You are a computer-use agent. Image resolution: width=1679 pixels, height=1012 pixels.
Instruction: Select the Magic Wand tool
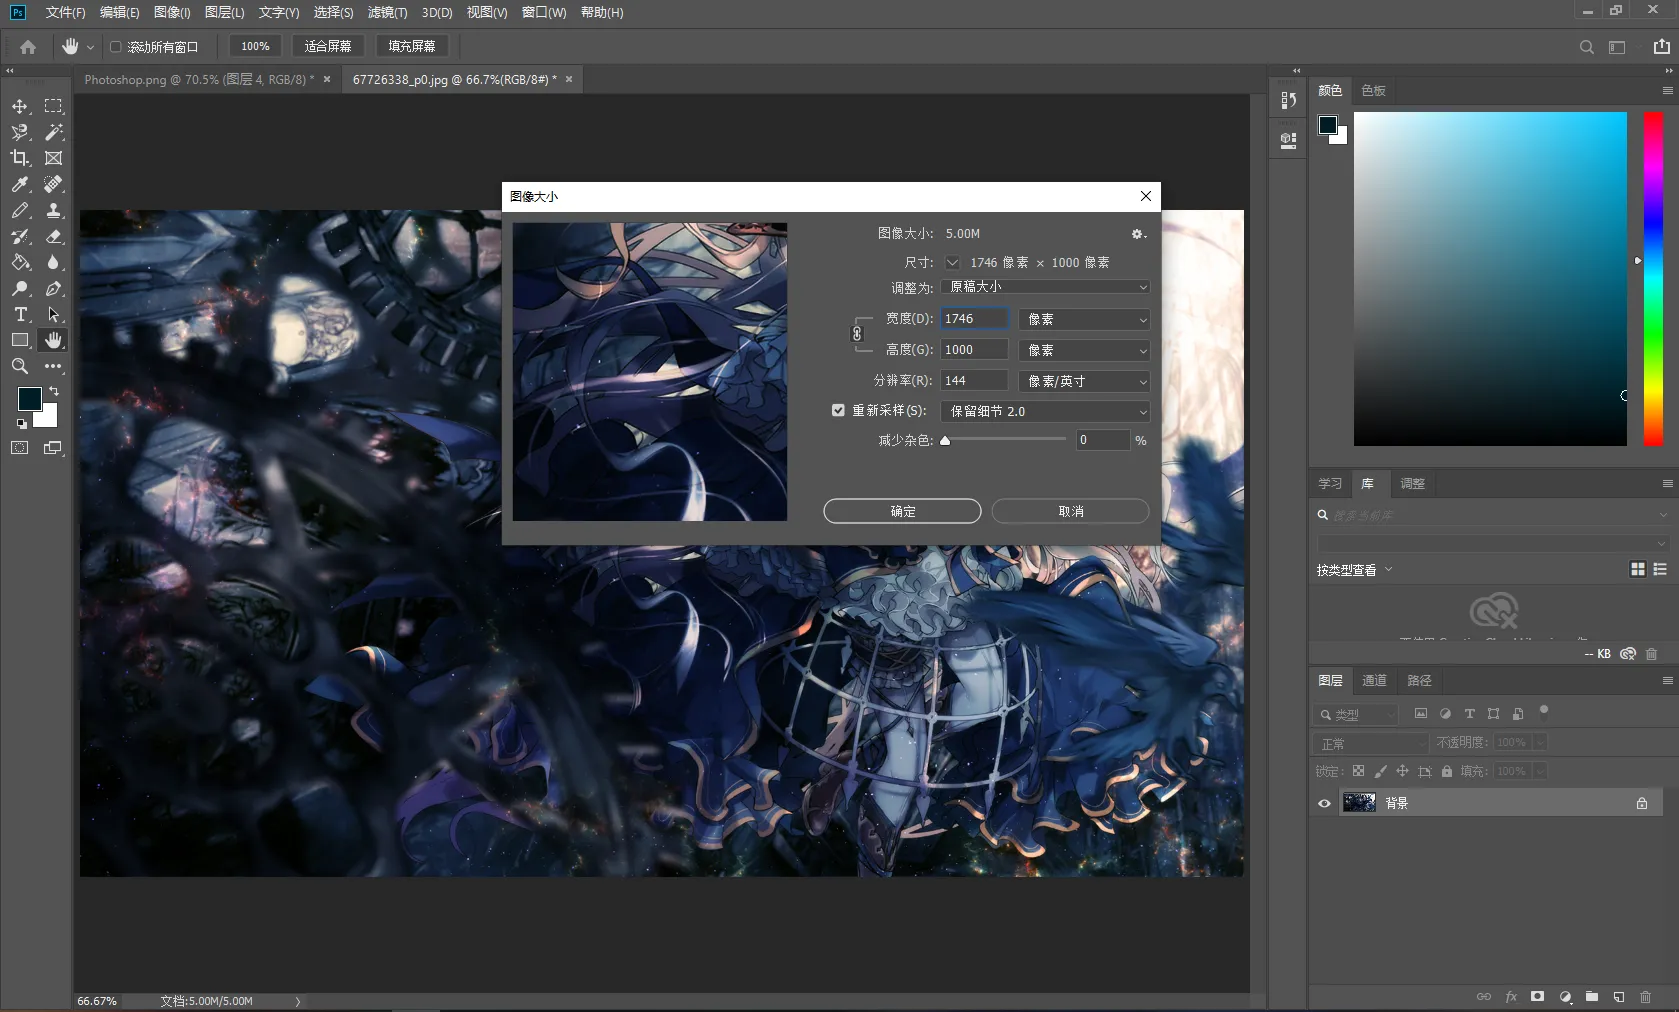point(54,132)
